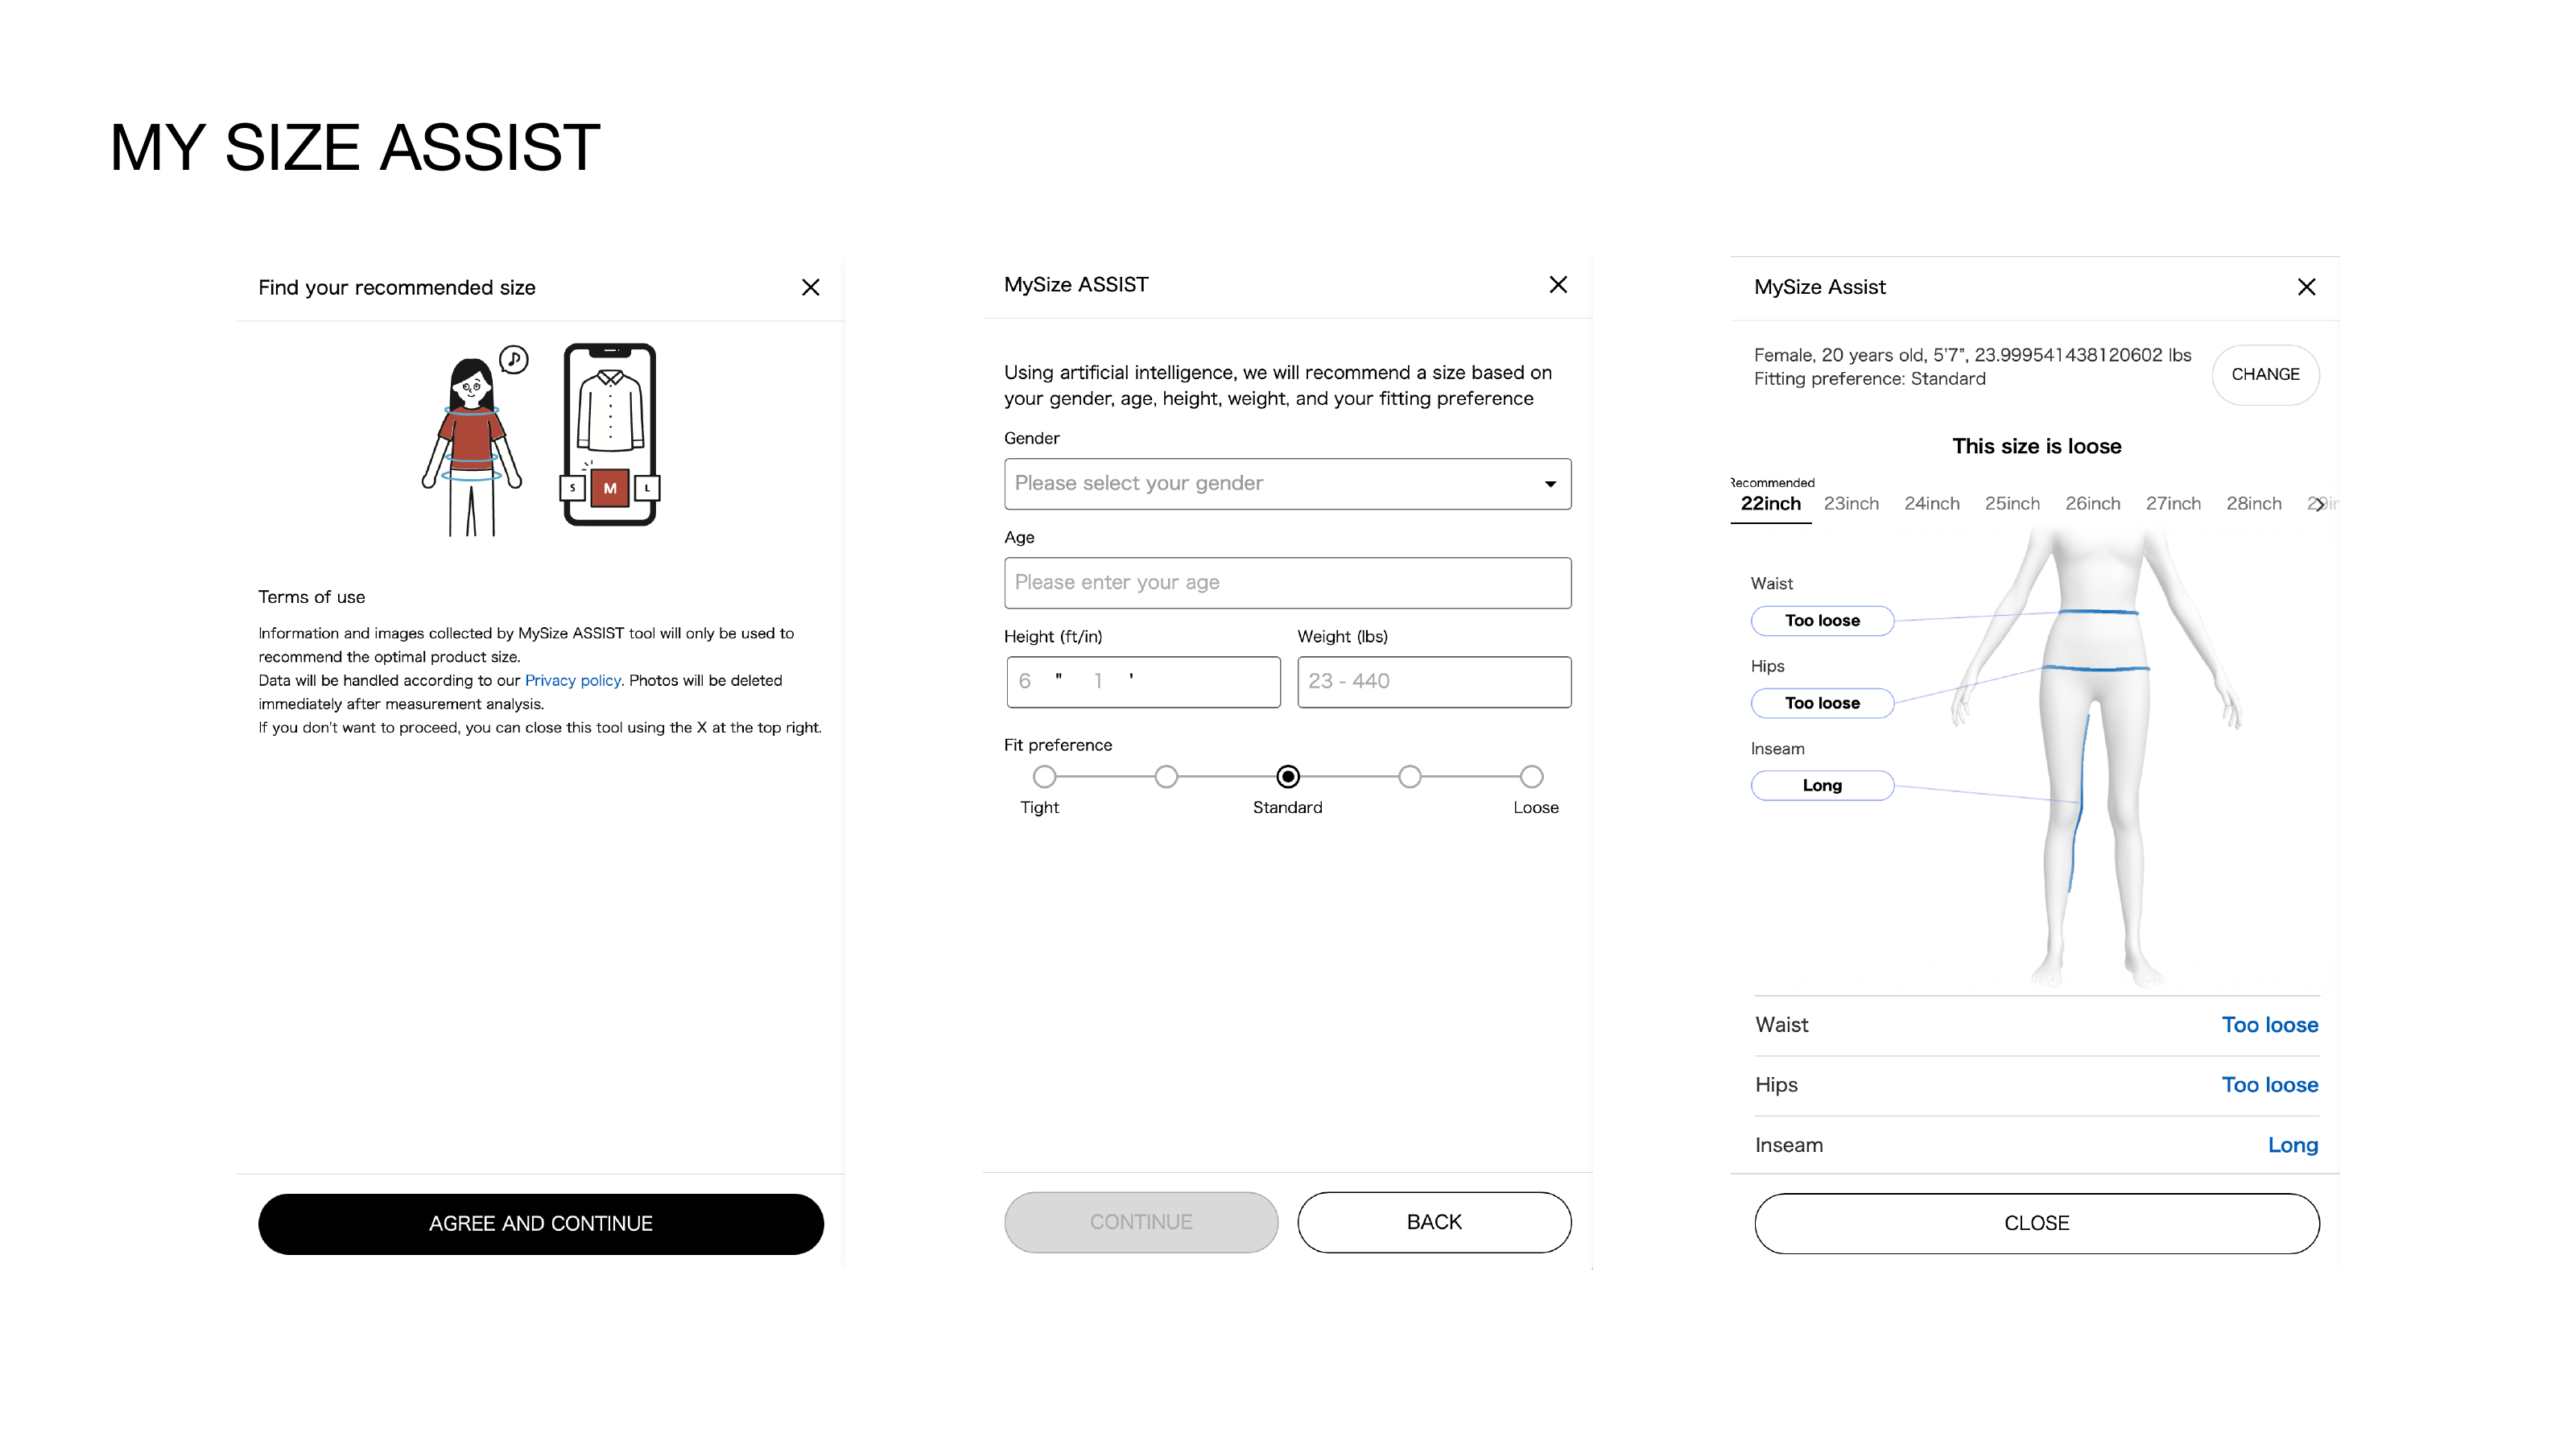Close the MySize Assist results panel
2576x1449 pixels.
click(x=2306, y=287)
